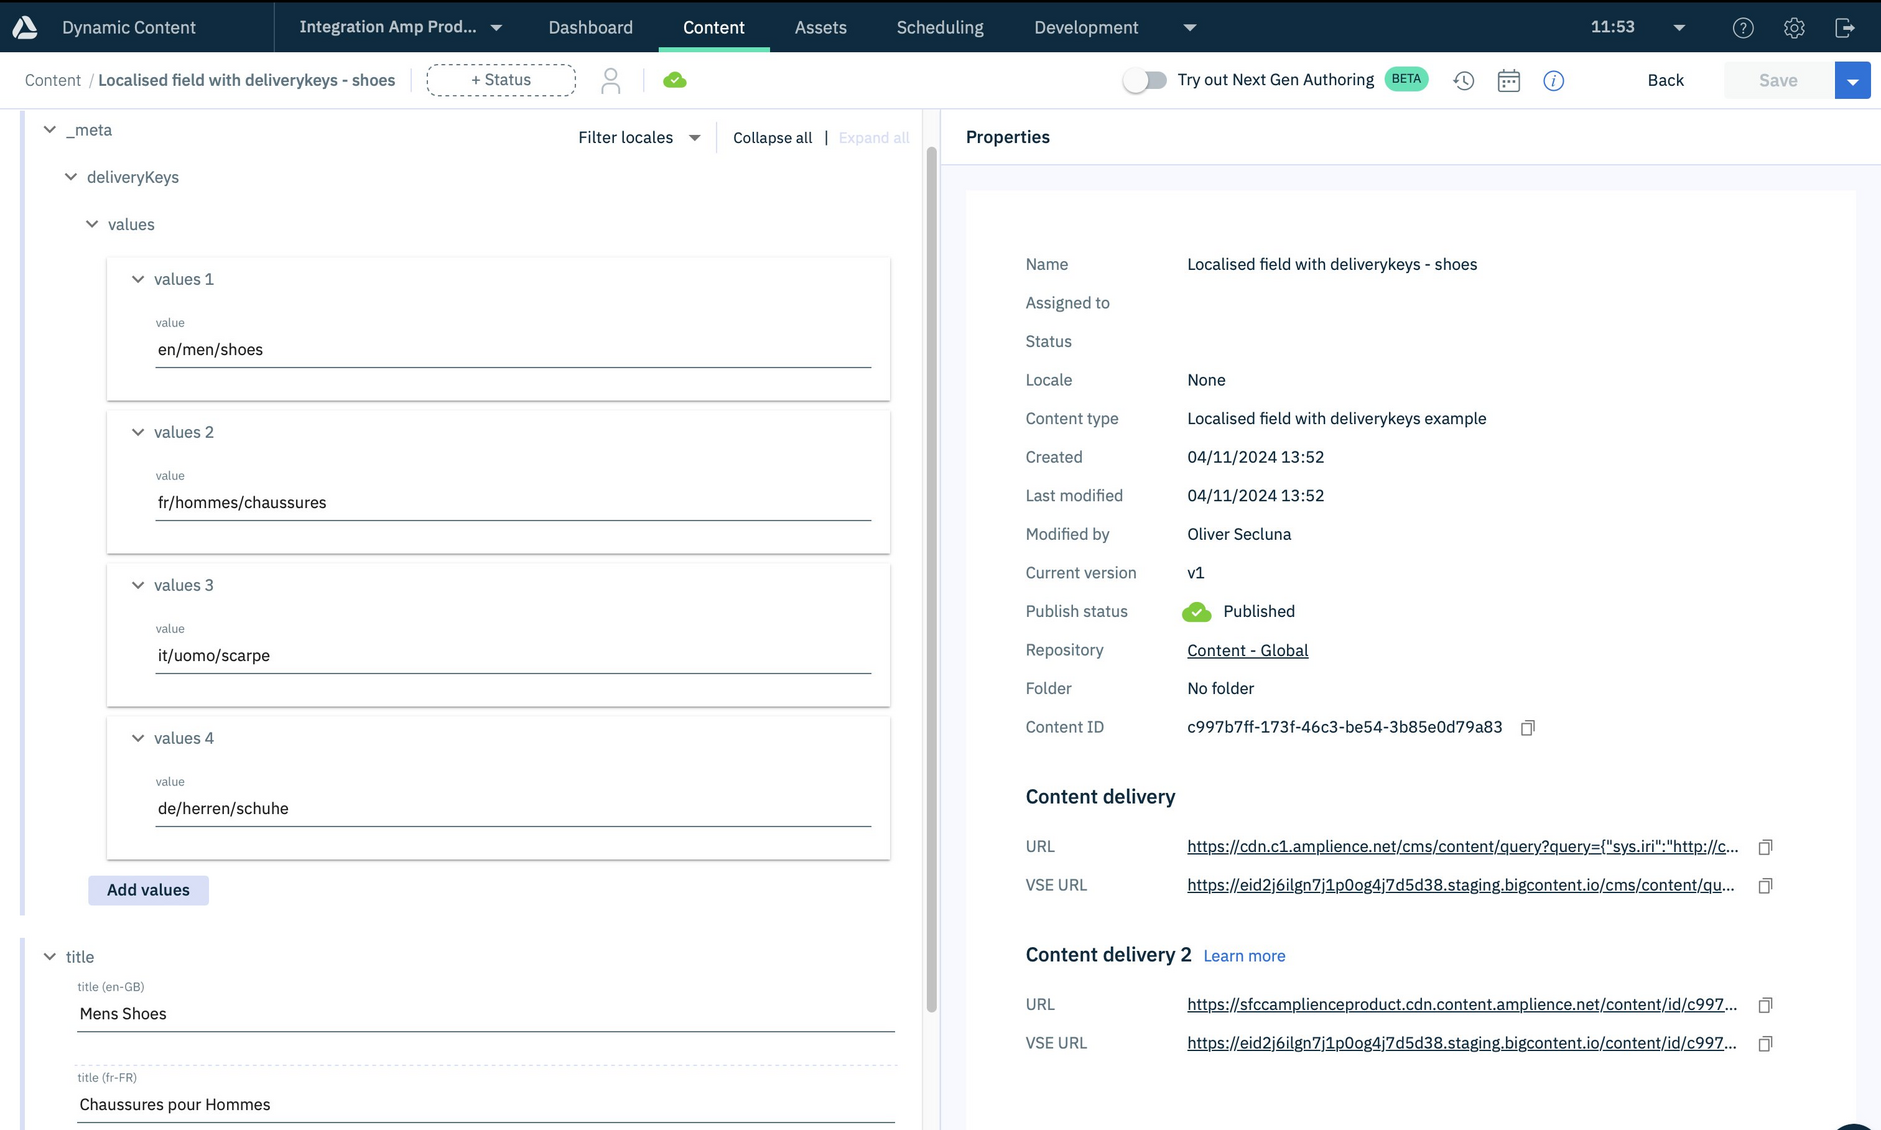Open the Integration Amp Prod hub dropdown
Screen dimensions: 1881x1130
pos(400,27)
